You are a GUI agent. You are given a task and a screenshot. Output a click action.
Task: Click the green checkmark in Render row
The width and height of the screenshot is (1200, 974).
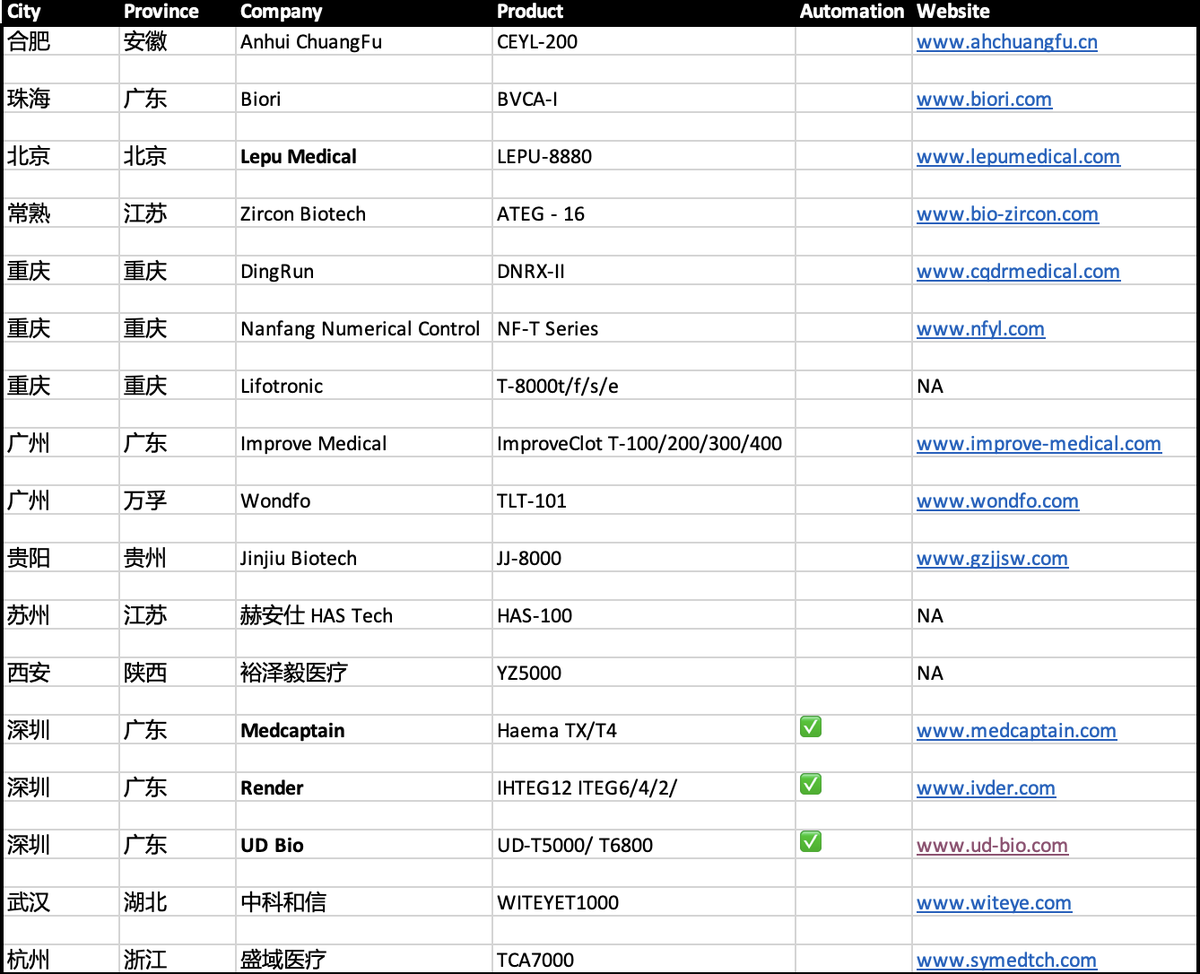tap(810, 784)
